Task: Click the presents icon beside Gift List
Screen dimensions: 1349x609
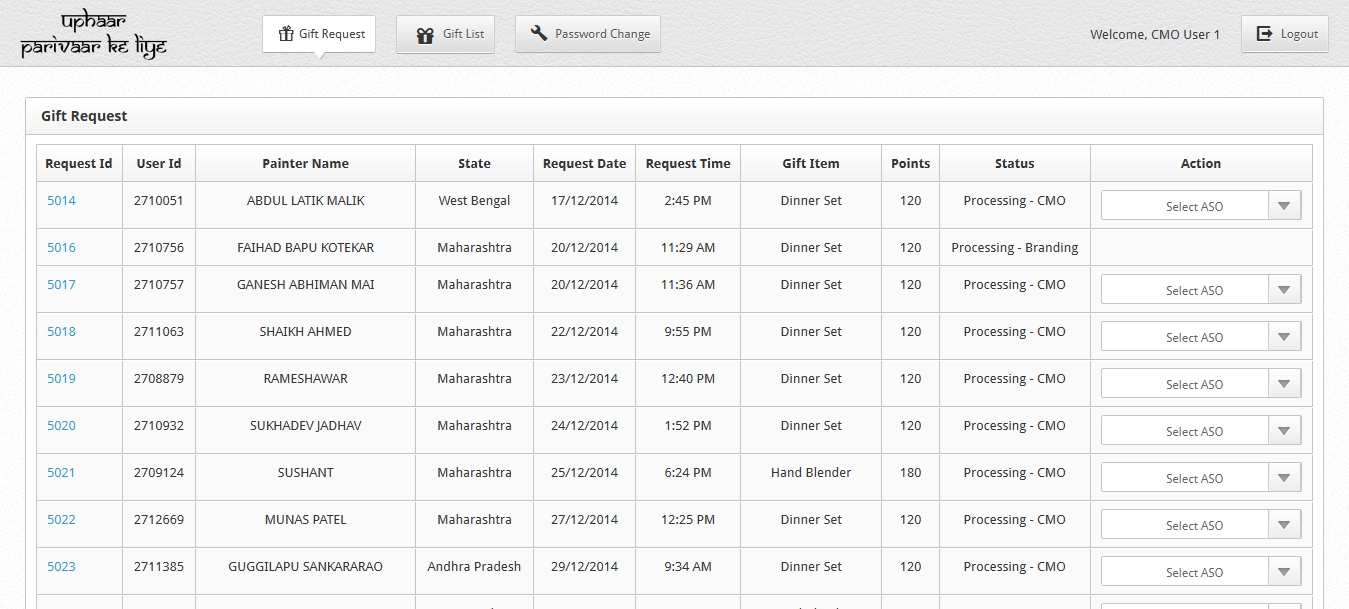Action: (x=425, y=34)
